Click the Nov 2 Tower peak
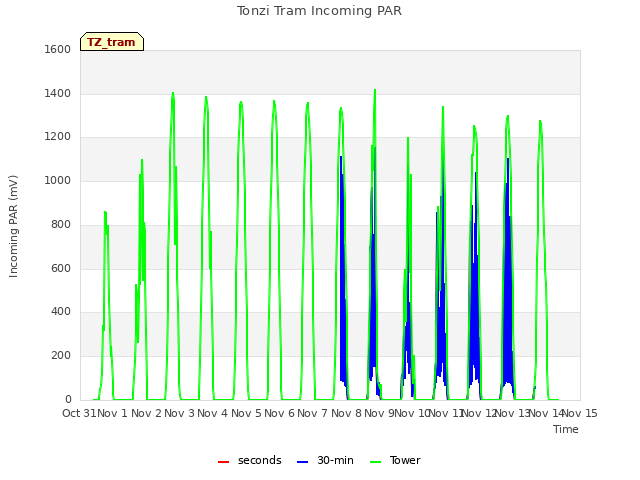 tap(173, 94)
